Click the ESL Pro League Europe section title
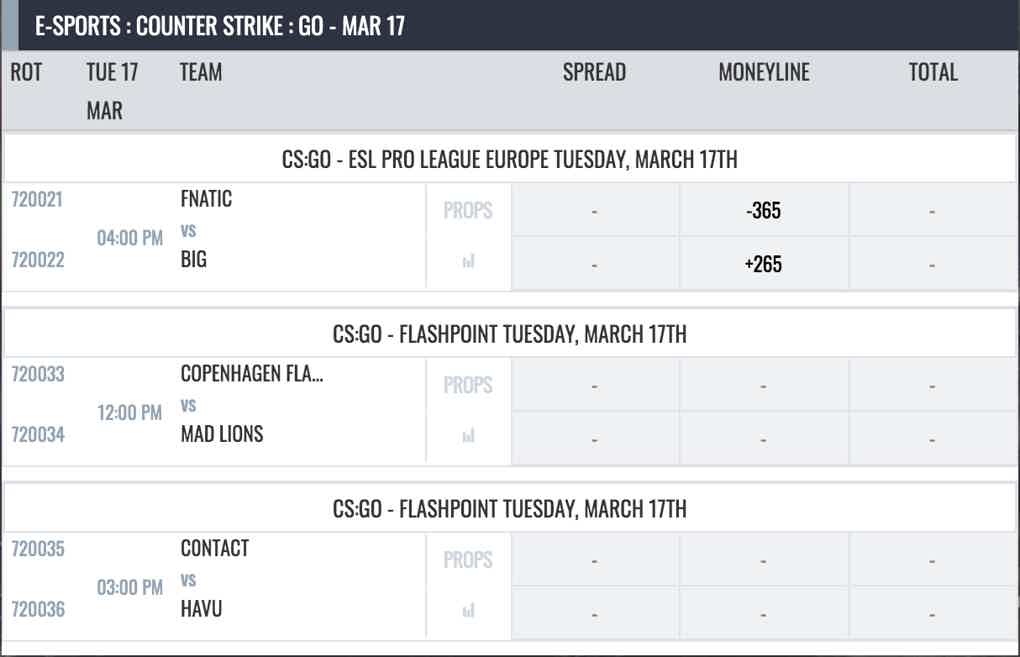Screen dimensions: 1020x657 pos(510,159)
